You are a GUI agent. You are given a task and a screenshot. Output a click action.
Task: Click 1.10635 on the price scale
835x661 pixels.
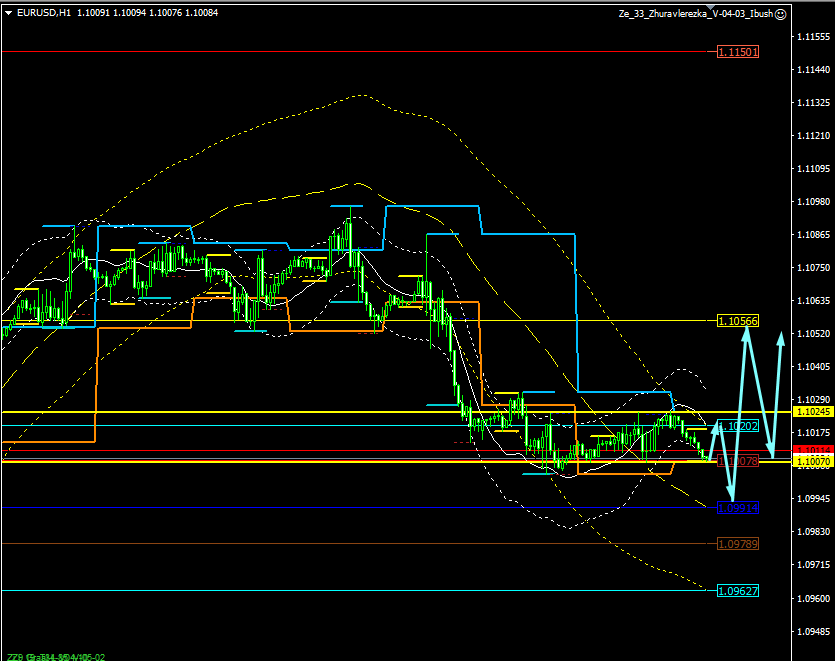click(x=813, y=301)
